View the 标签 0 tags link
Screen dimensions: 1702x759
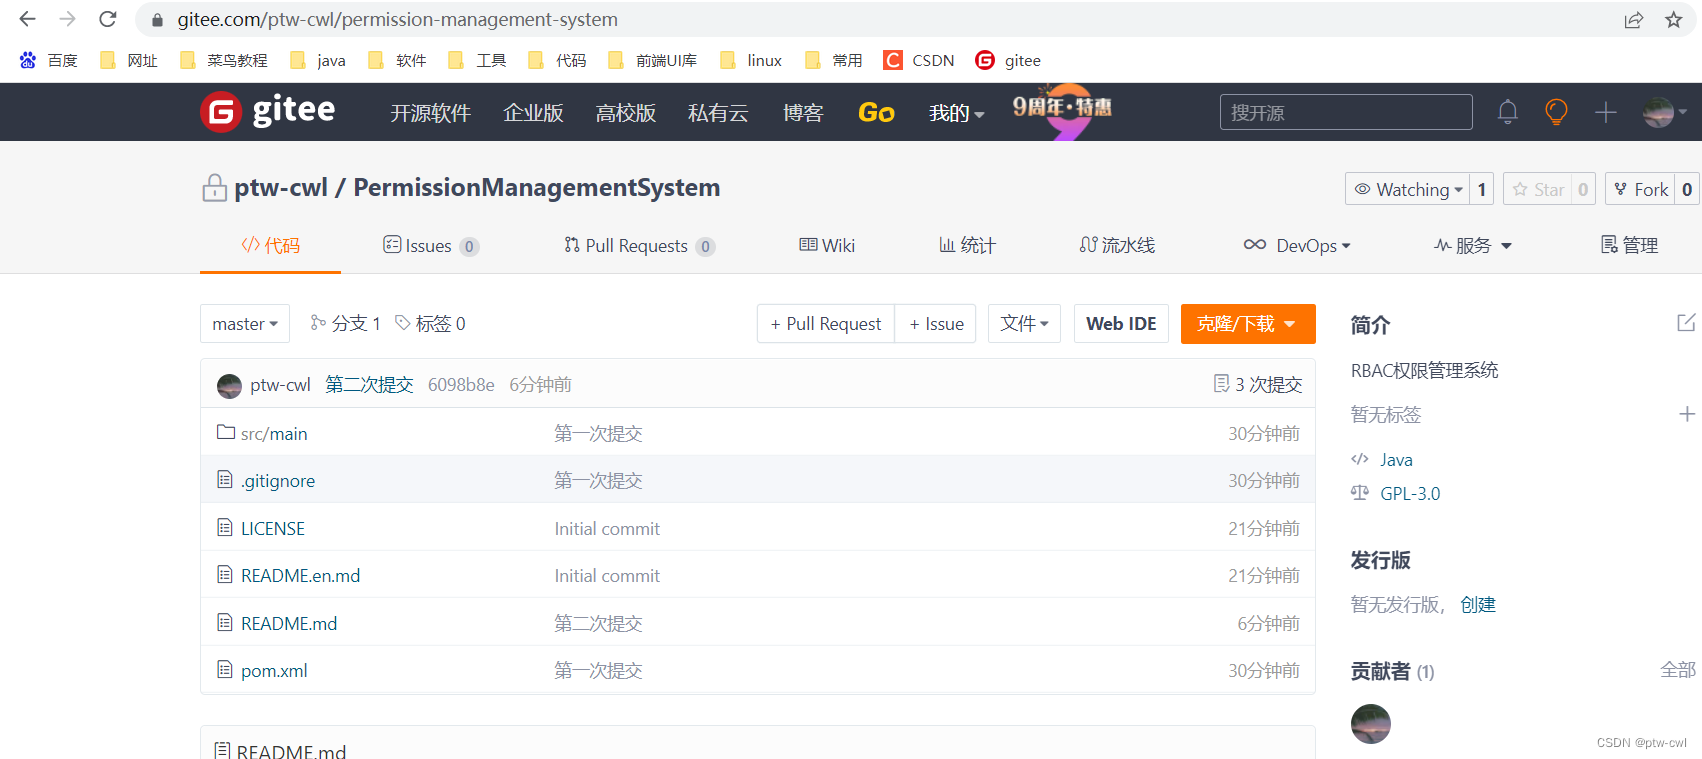pos(430,323)
